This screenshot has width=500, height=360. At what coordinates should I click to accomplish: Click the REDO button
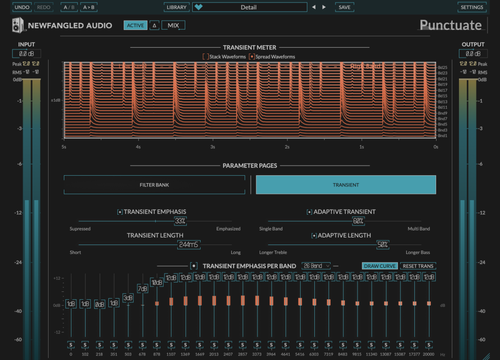click(44, 7)
